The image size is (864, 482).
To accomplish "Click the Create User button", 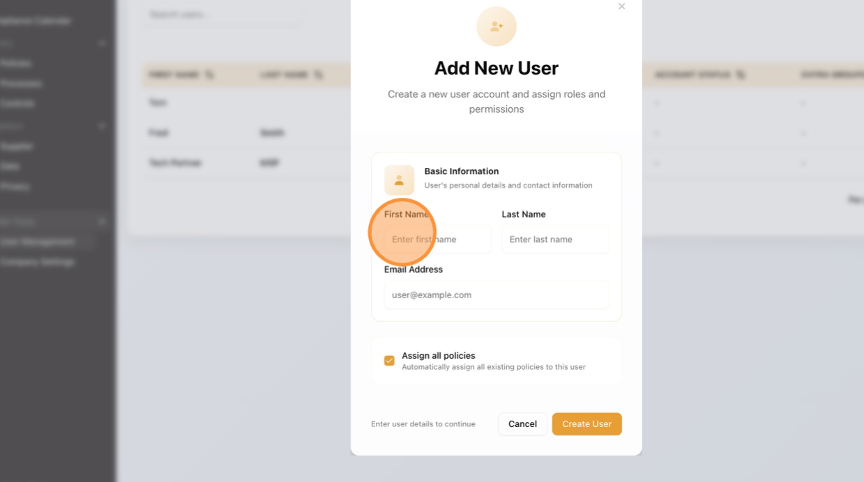I will pos(587,424).
